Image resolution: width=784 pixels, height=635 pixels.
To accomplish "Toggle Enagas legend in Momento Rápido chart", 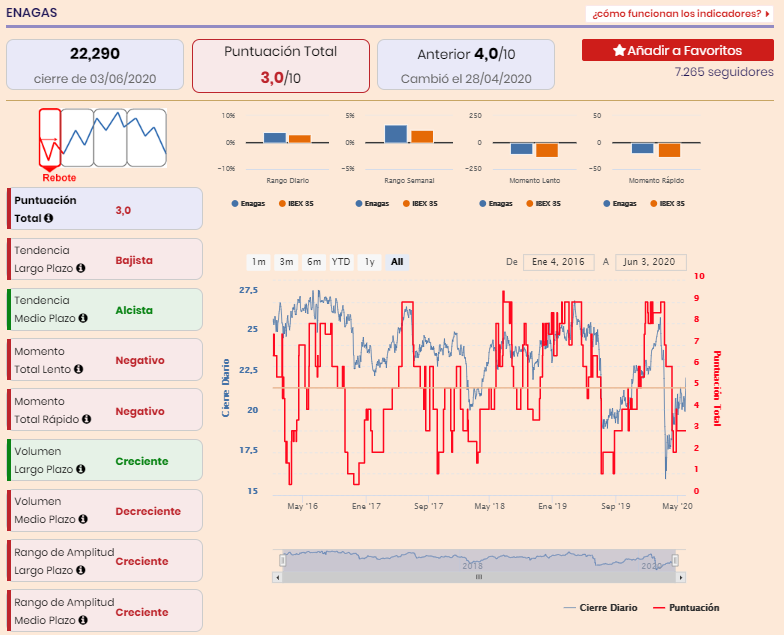I will coord(620,204).
